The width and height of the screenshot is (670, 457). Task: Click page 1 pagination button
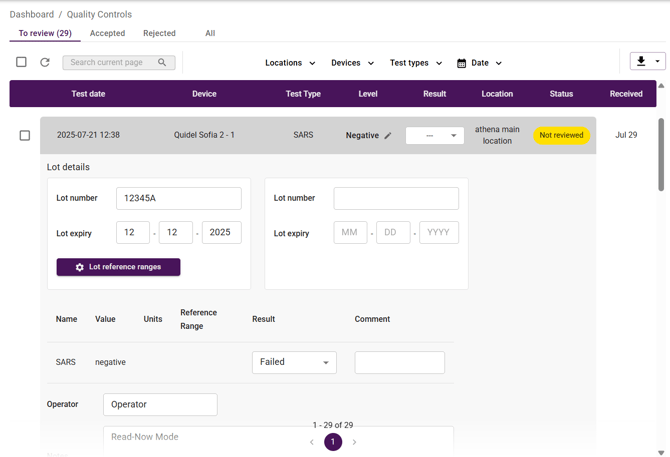tap(333, 442)
